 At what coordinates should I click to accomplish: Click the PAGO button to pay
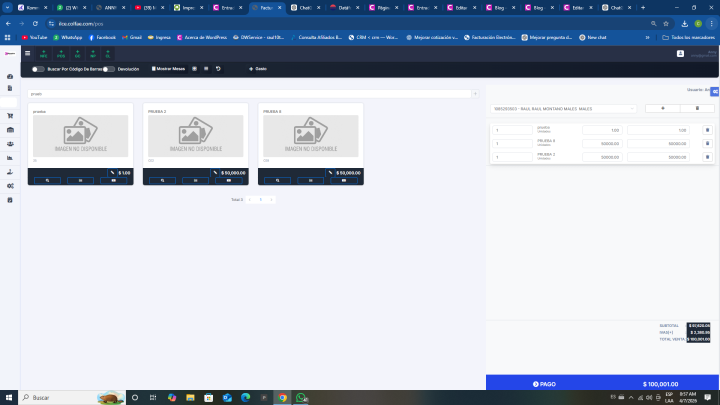(545, 383)
